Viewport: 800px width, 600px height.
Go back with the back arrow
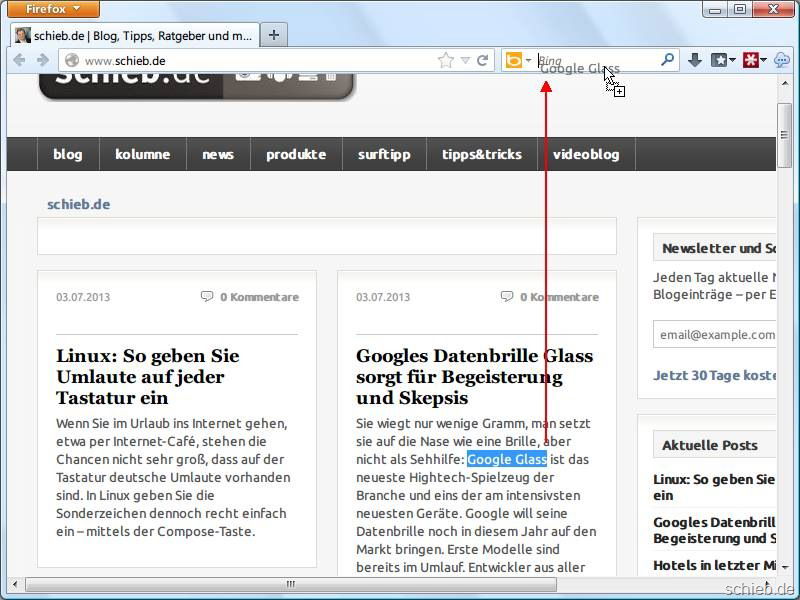[19, 60]
